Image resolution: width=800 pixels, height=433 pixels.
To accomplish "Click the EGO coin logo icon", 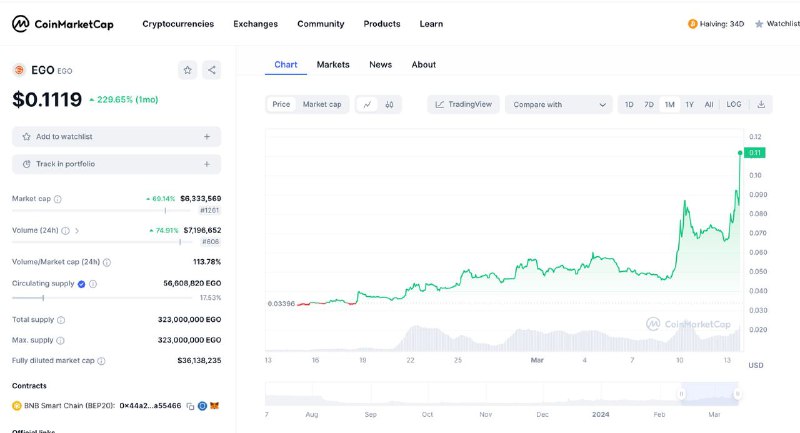I will tap(19, 70).
